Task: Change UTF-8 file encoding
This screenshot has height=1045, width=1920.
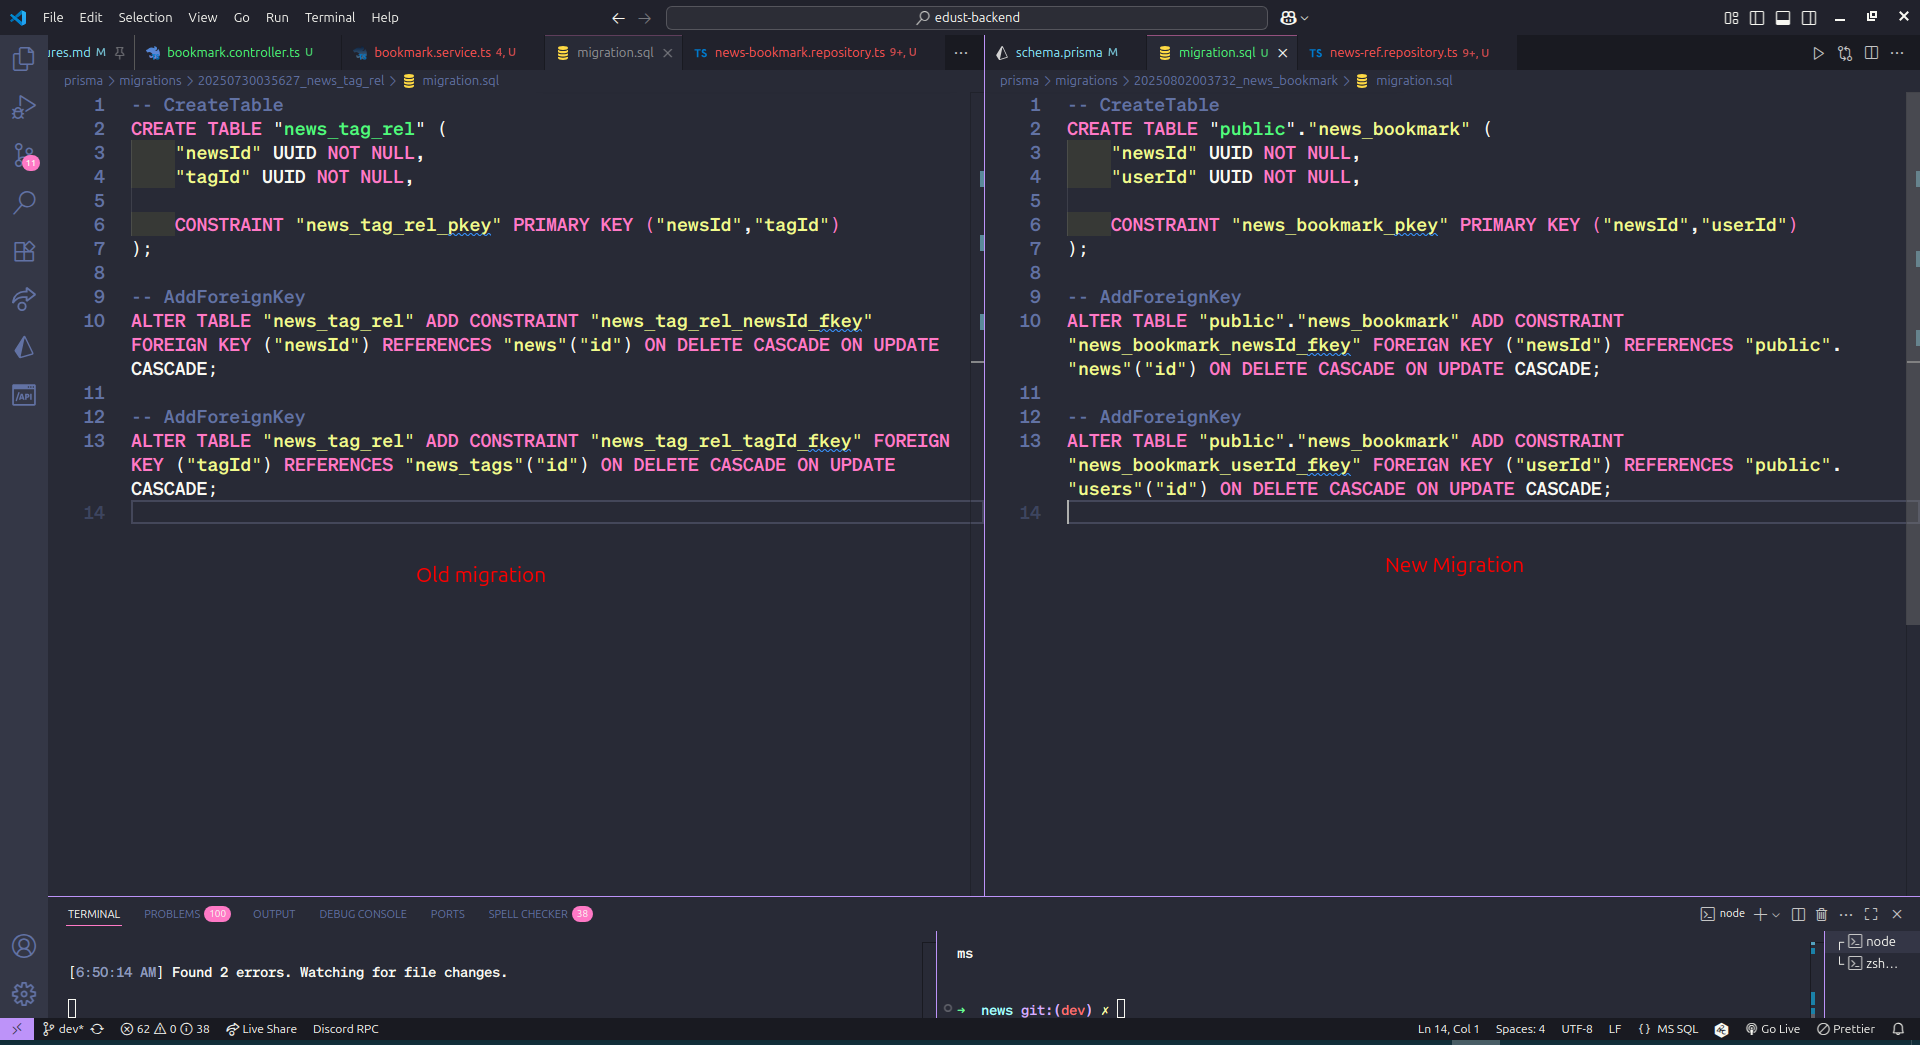Action: [x=1577, y=1029]
